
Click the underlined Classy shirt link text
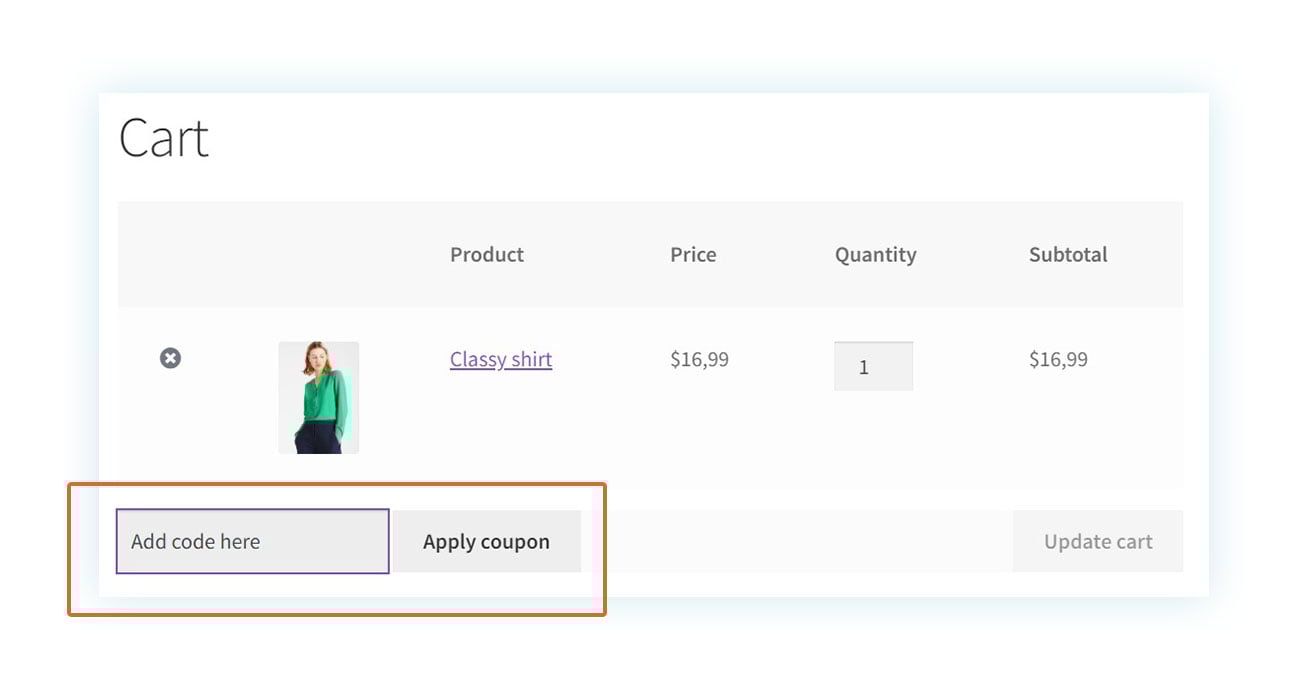(x=500, y=359)
